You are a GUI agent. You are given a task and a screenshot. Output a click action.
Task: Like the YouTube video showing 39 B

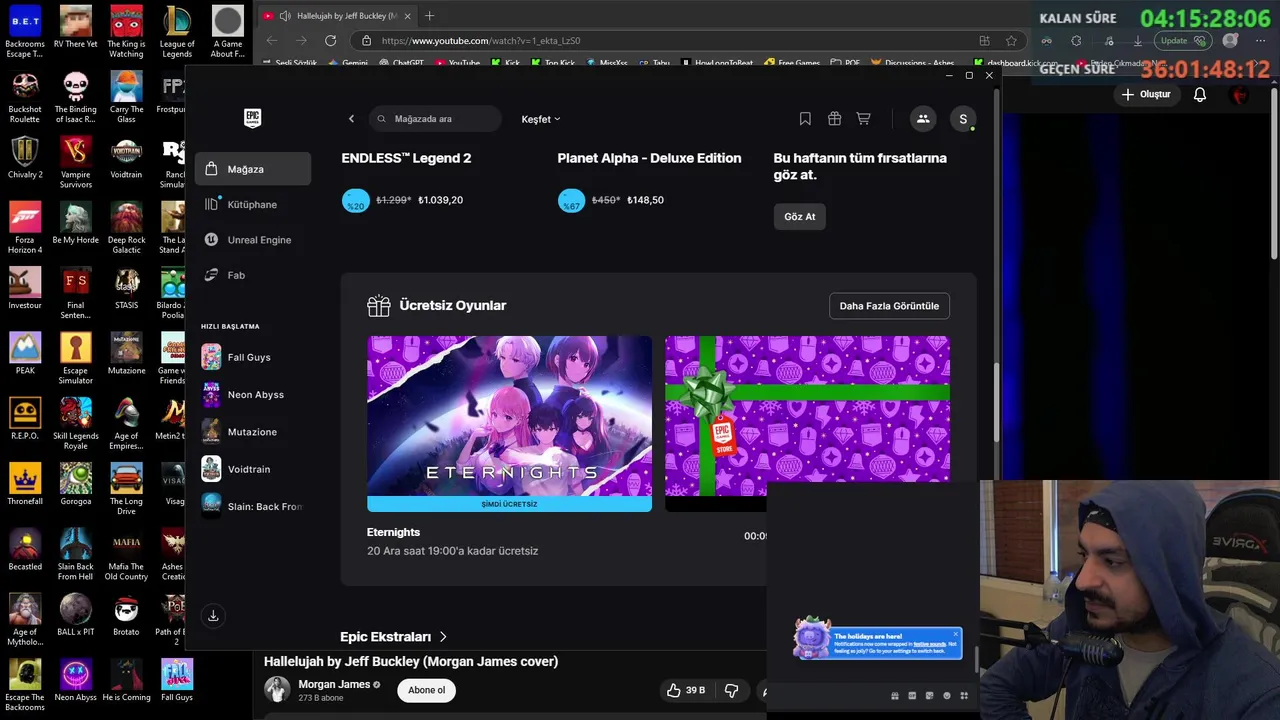(x=686, y=690)
